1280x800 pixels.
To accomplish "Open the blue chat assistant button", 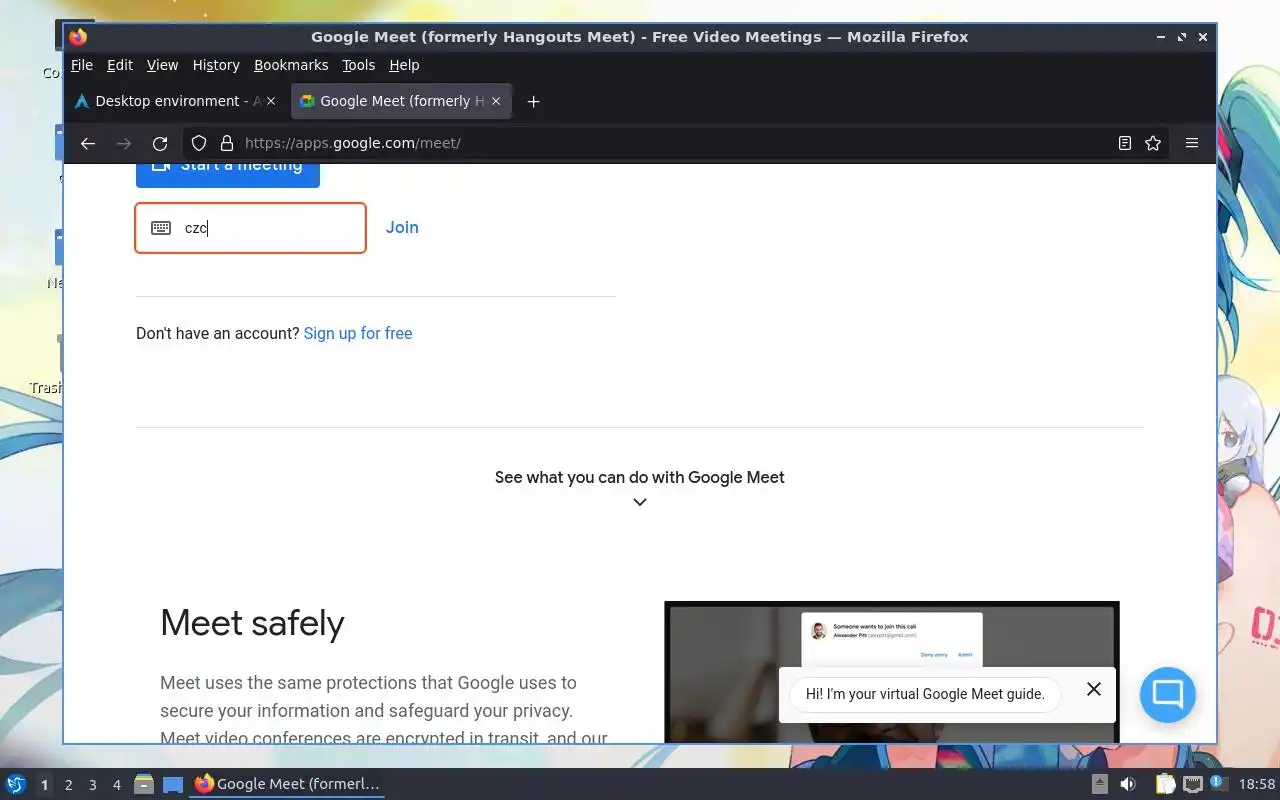I will click(x=1168, y=695).
